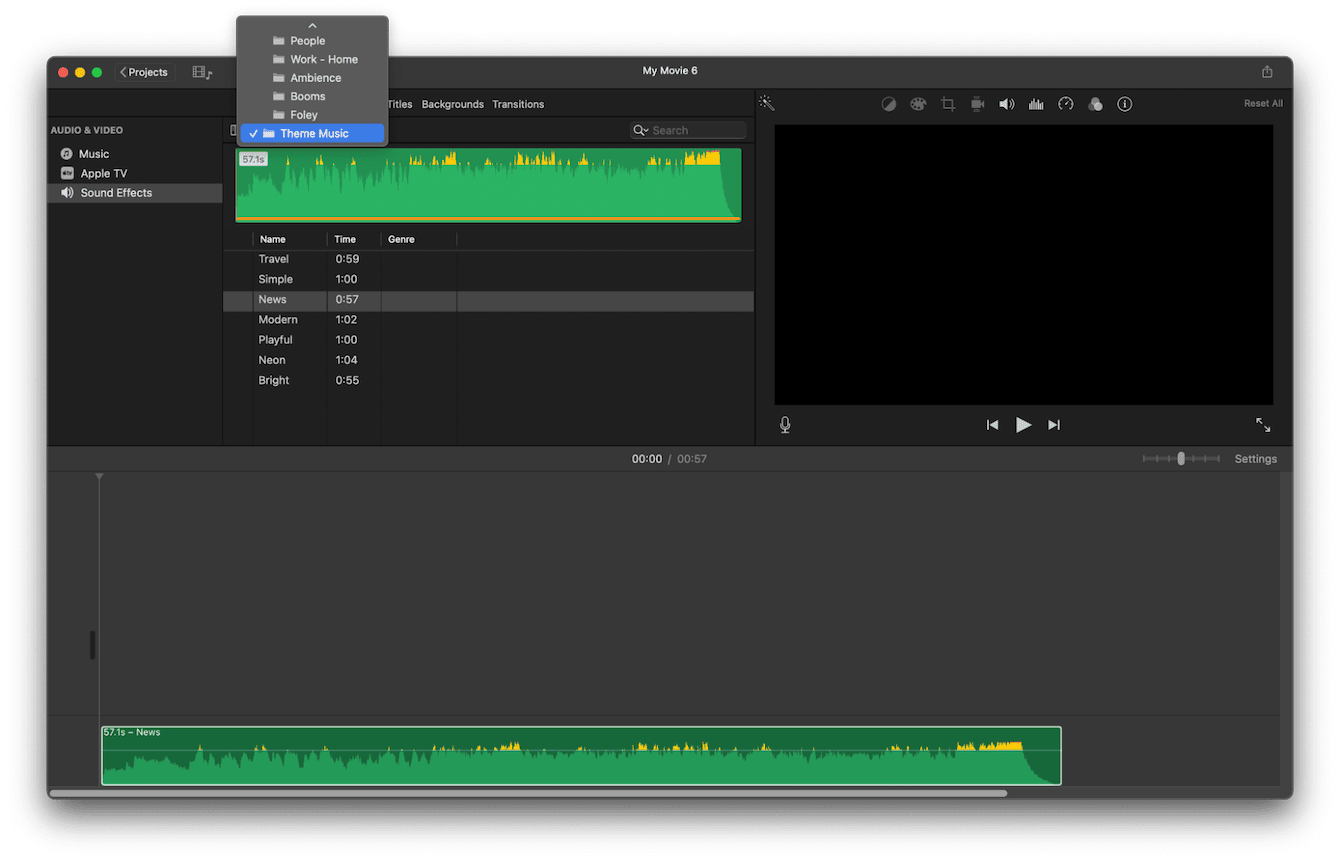The height and width of the screenshot is (862, 1340).
Task: Switch to the Transitions tab
Action: click(x=518, y=104)
